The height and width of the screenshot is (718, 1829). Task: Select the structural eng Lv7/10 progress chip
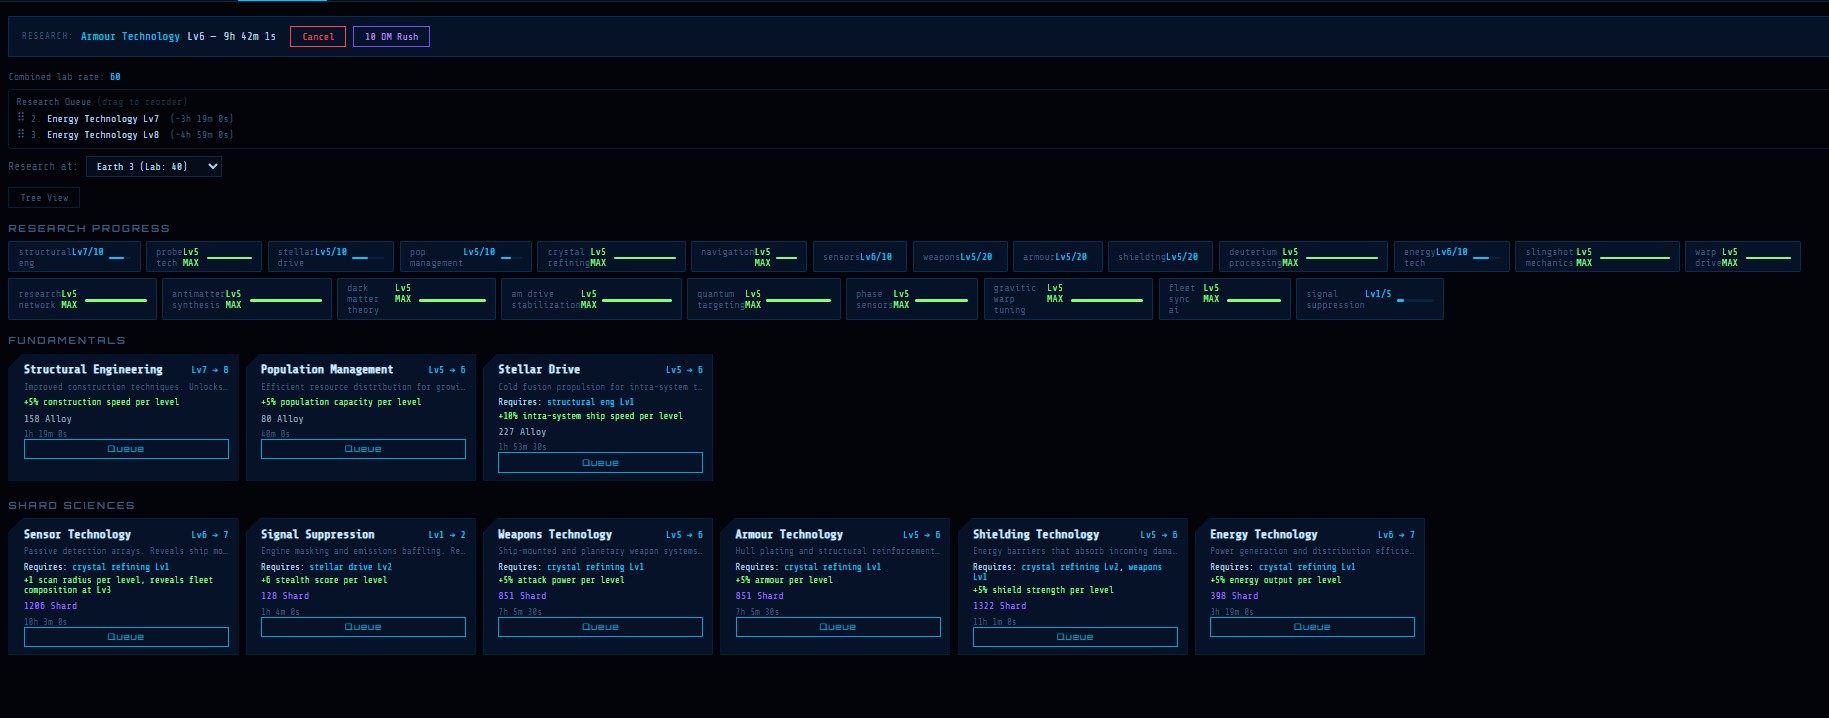[75, 257]
